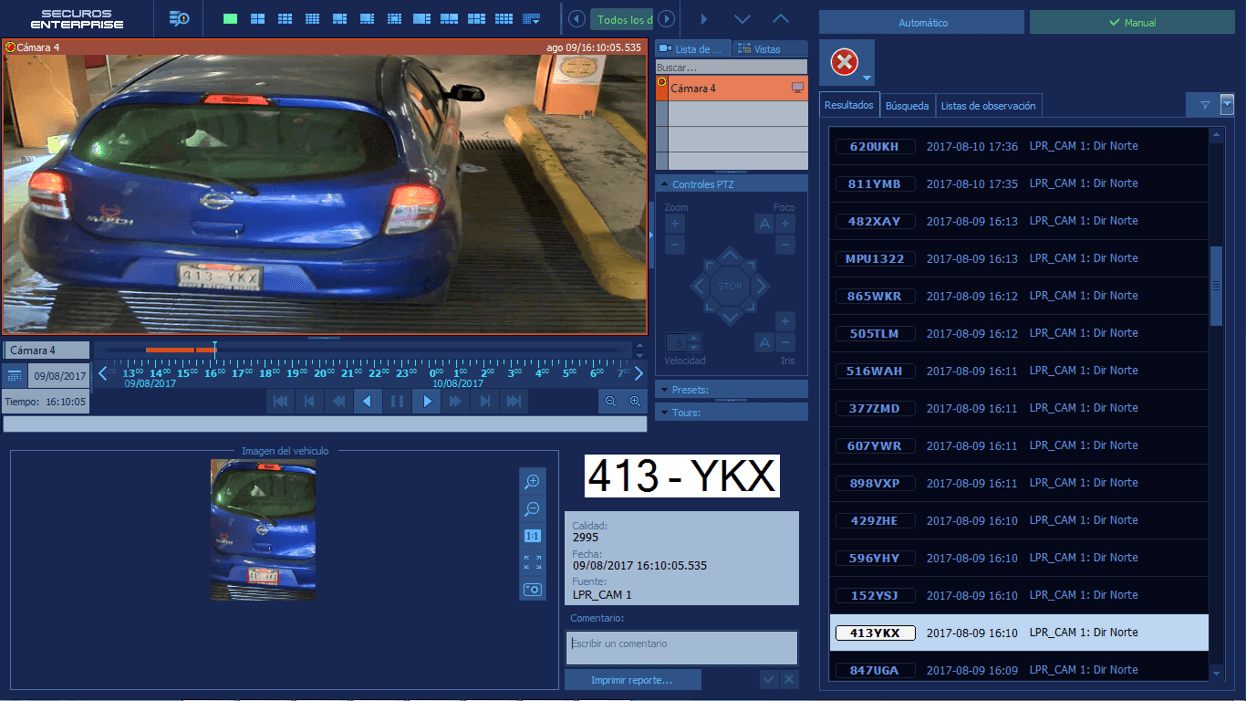The width and height of the screenshot is (1246, 701).
Task: Switch to the 3x3 camera grid layout
Action: point(285,19)
